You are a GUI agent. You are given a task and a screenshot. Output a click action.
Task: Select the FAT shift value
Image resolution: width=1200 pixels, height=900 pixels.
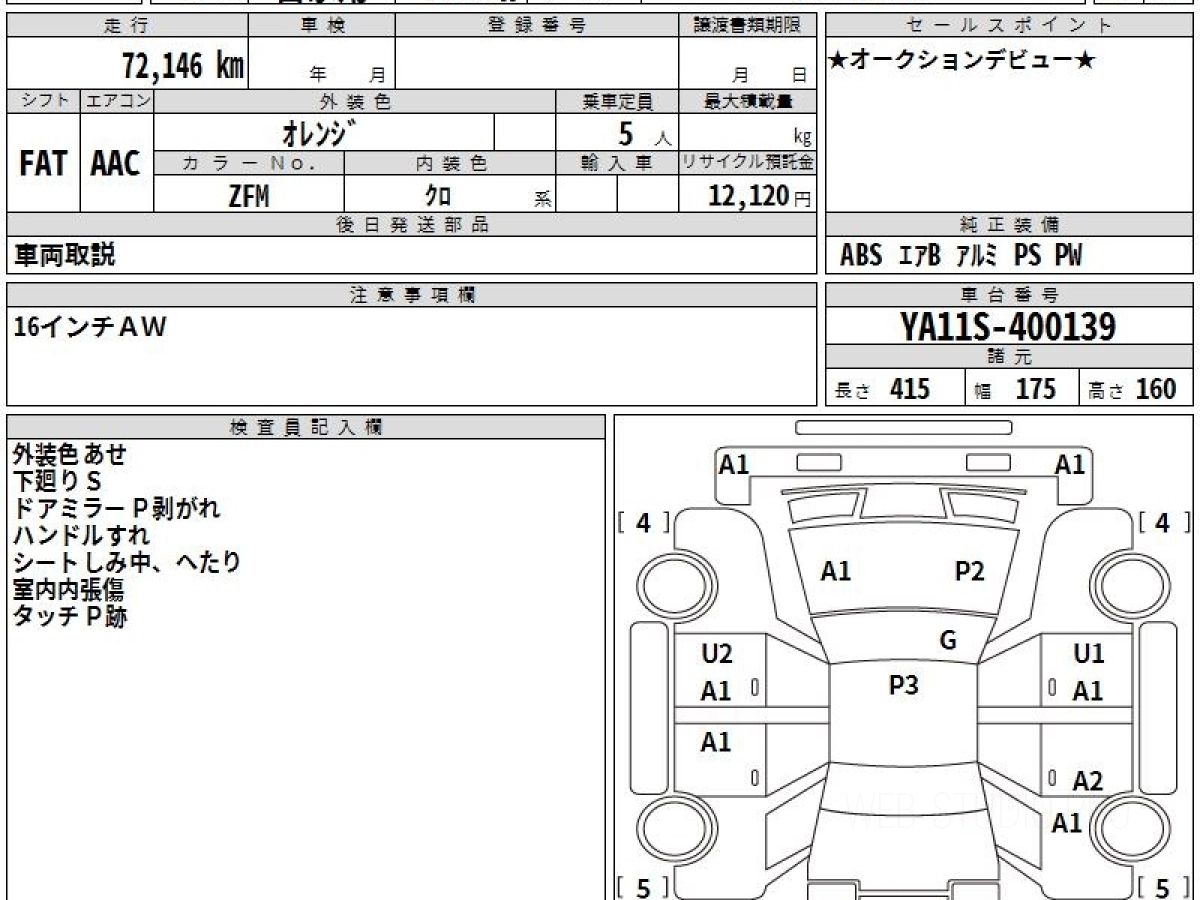coord(43,163)
